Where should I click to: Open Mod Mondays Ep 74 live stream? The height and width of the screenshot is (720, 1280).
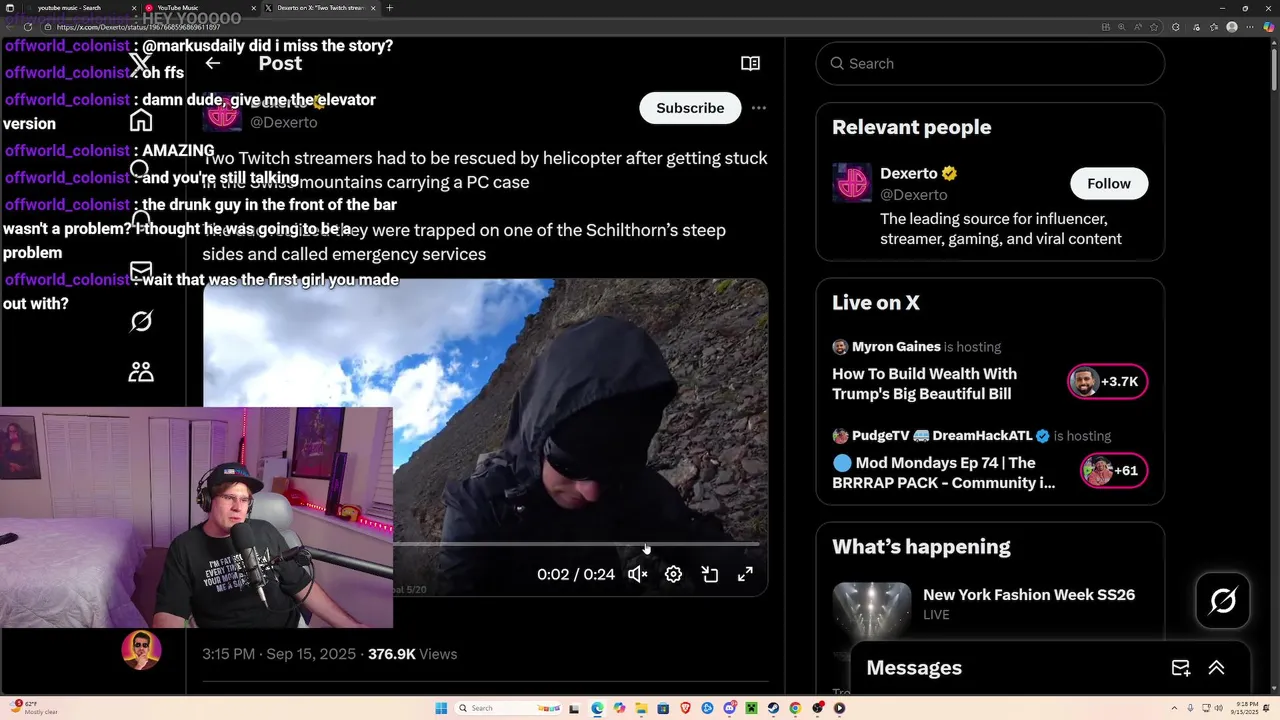943,473
